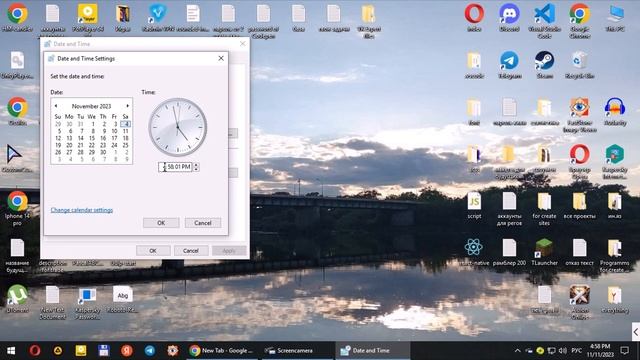Open Windows Start menu
The image size is (640, 360).
pyautogui.click(x=11, y=351)
